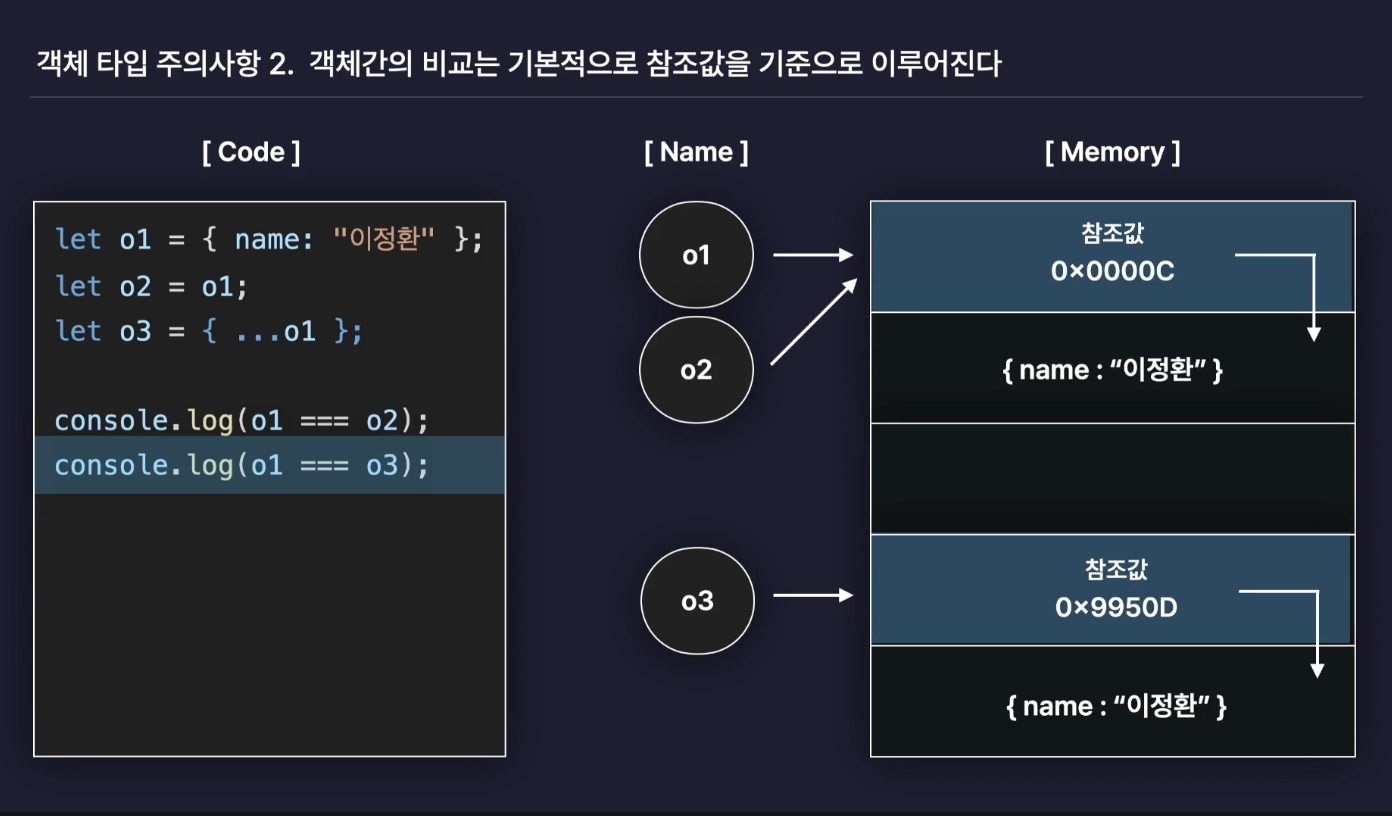Select the reference address 0×9950D
Screen dimensions: 1392x816
(1116, 607)
